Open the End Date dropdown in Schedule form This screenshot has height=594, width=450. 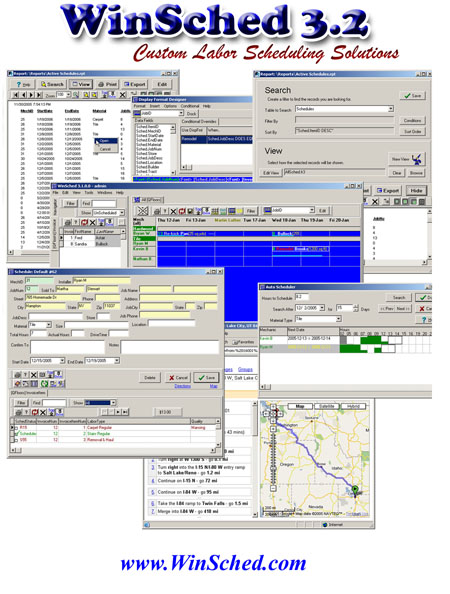point(117,361)
